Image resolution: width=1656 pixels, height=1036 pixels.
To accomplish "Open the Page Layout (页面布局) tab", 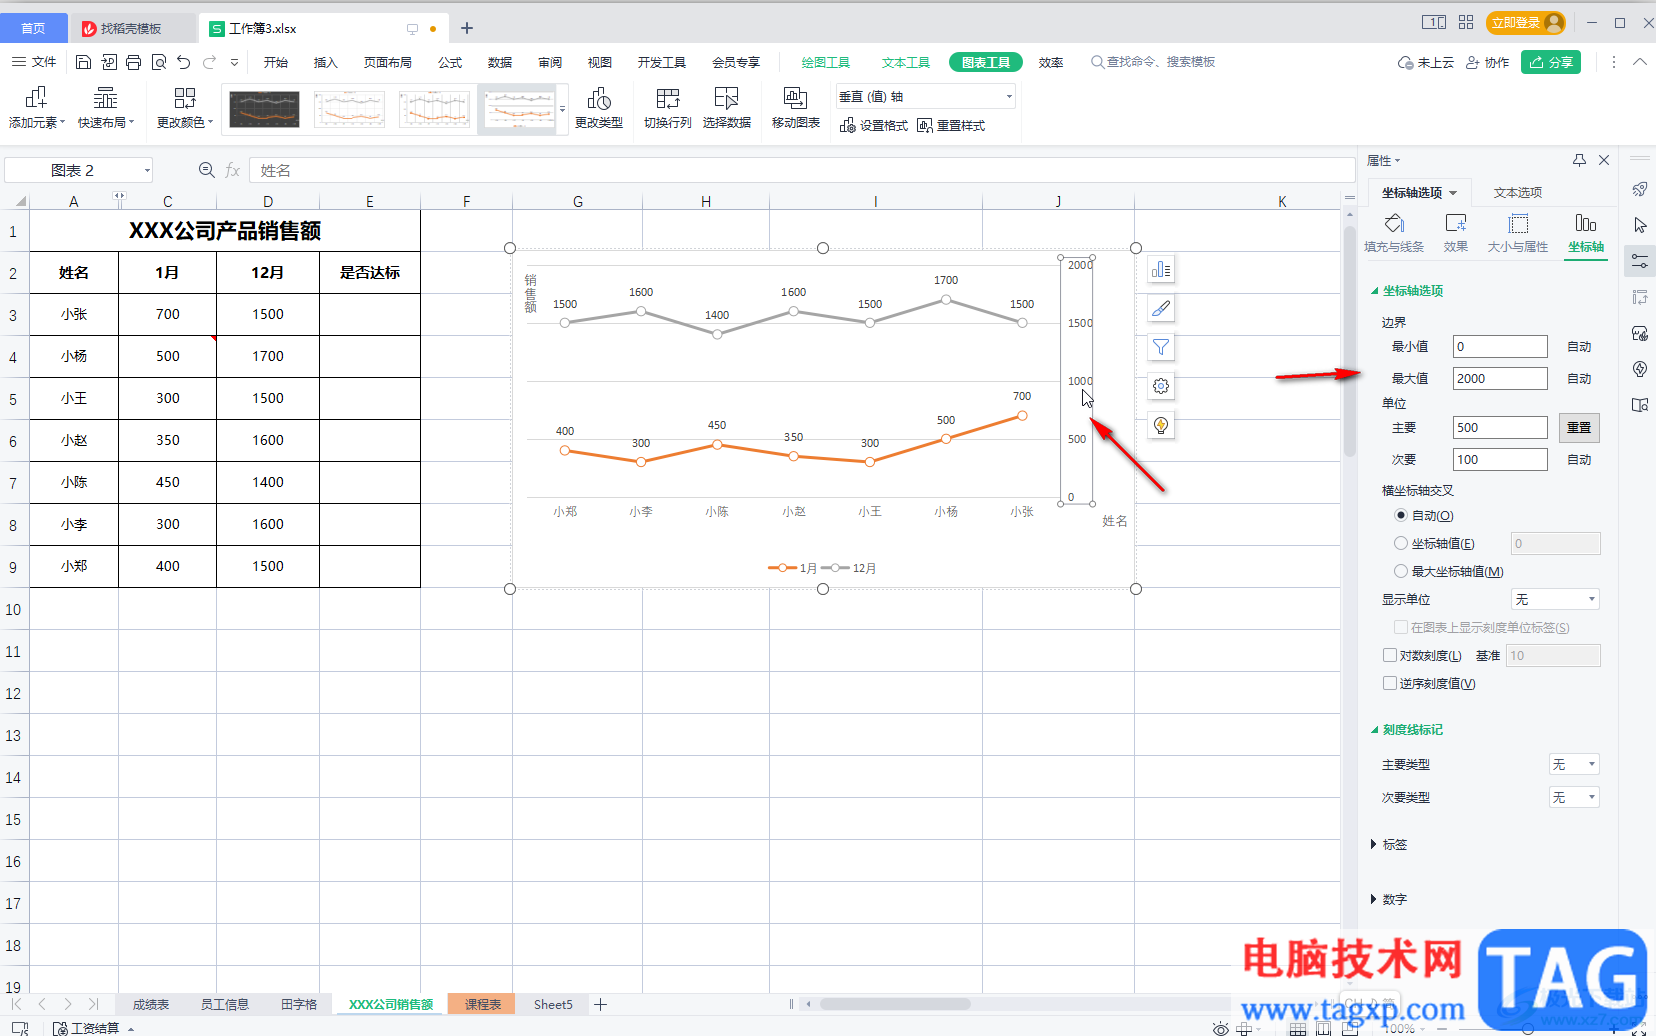I will (388, 62).
